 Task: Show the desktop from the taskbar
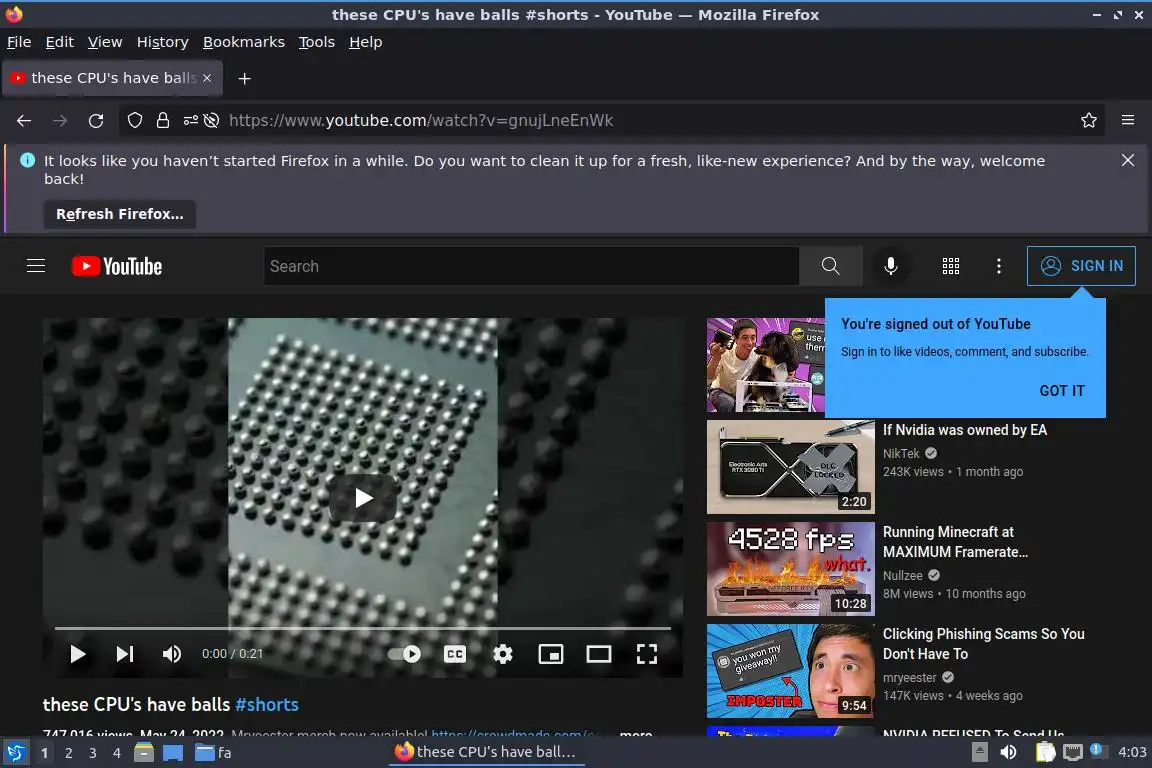click(173, 753)
